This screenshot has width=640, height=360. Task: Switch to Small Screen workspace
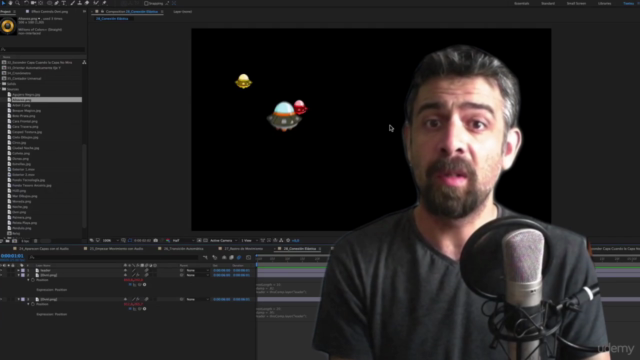point(576,3)
